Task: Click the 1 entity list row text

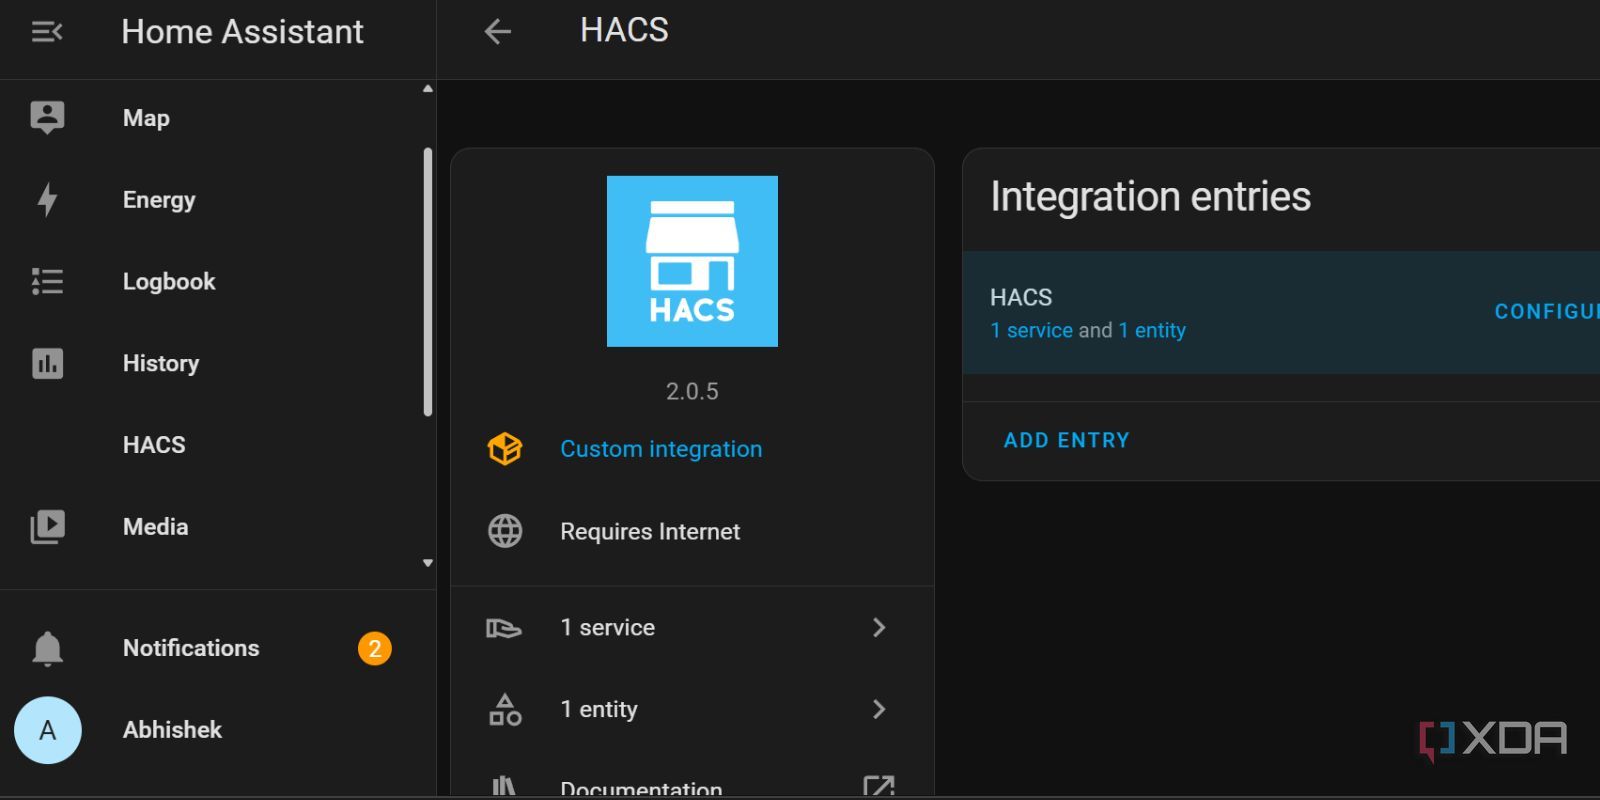Action: pyautogui.click(x=598, y=709)
